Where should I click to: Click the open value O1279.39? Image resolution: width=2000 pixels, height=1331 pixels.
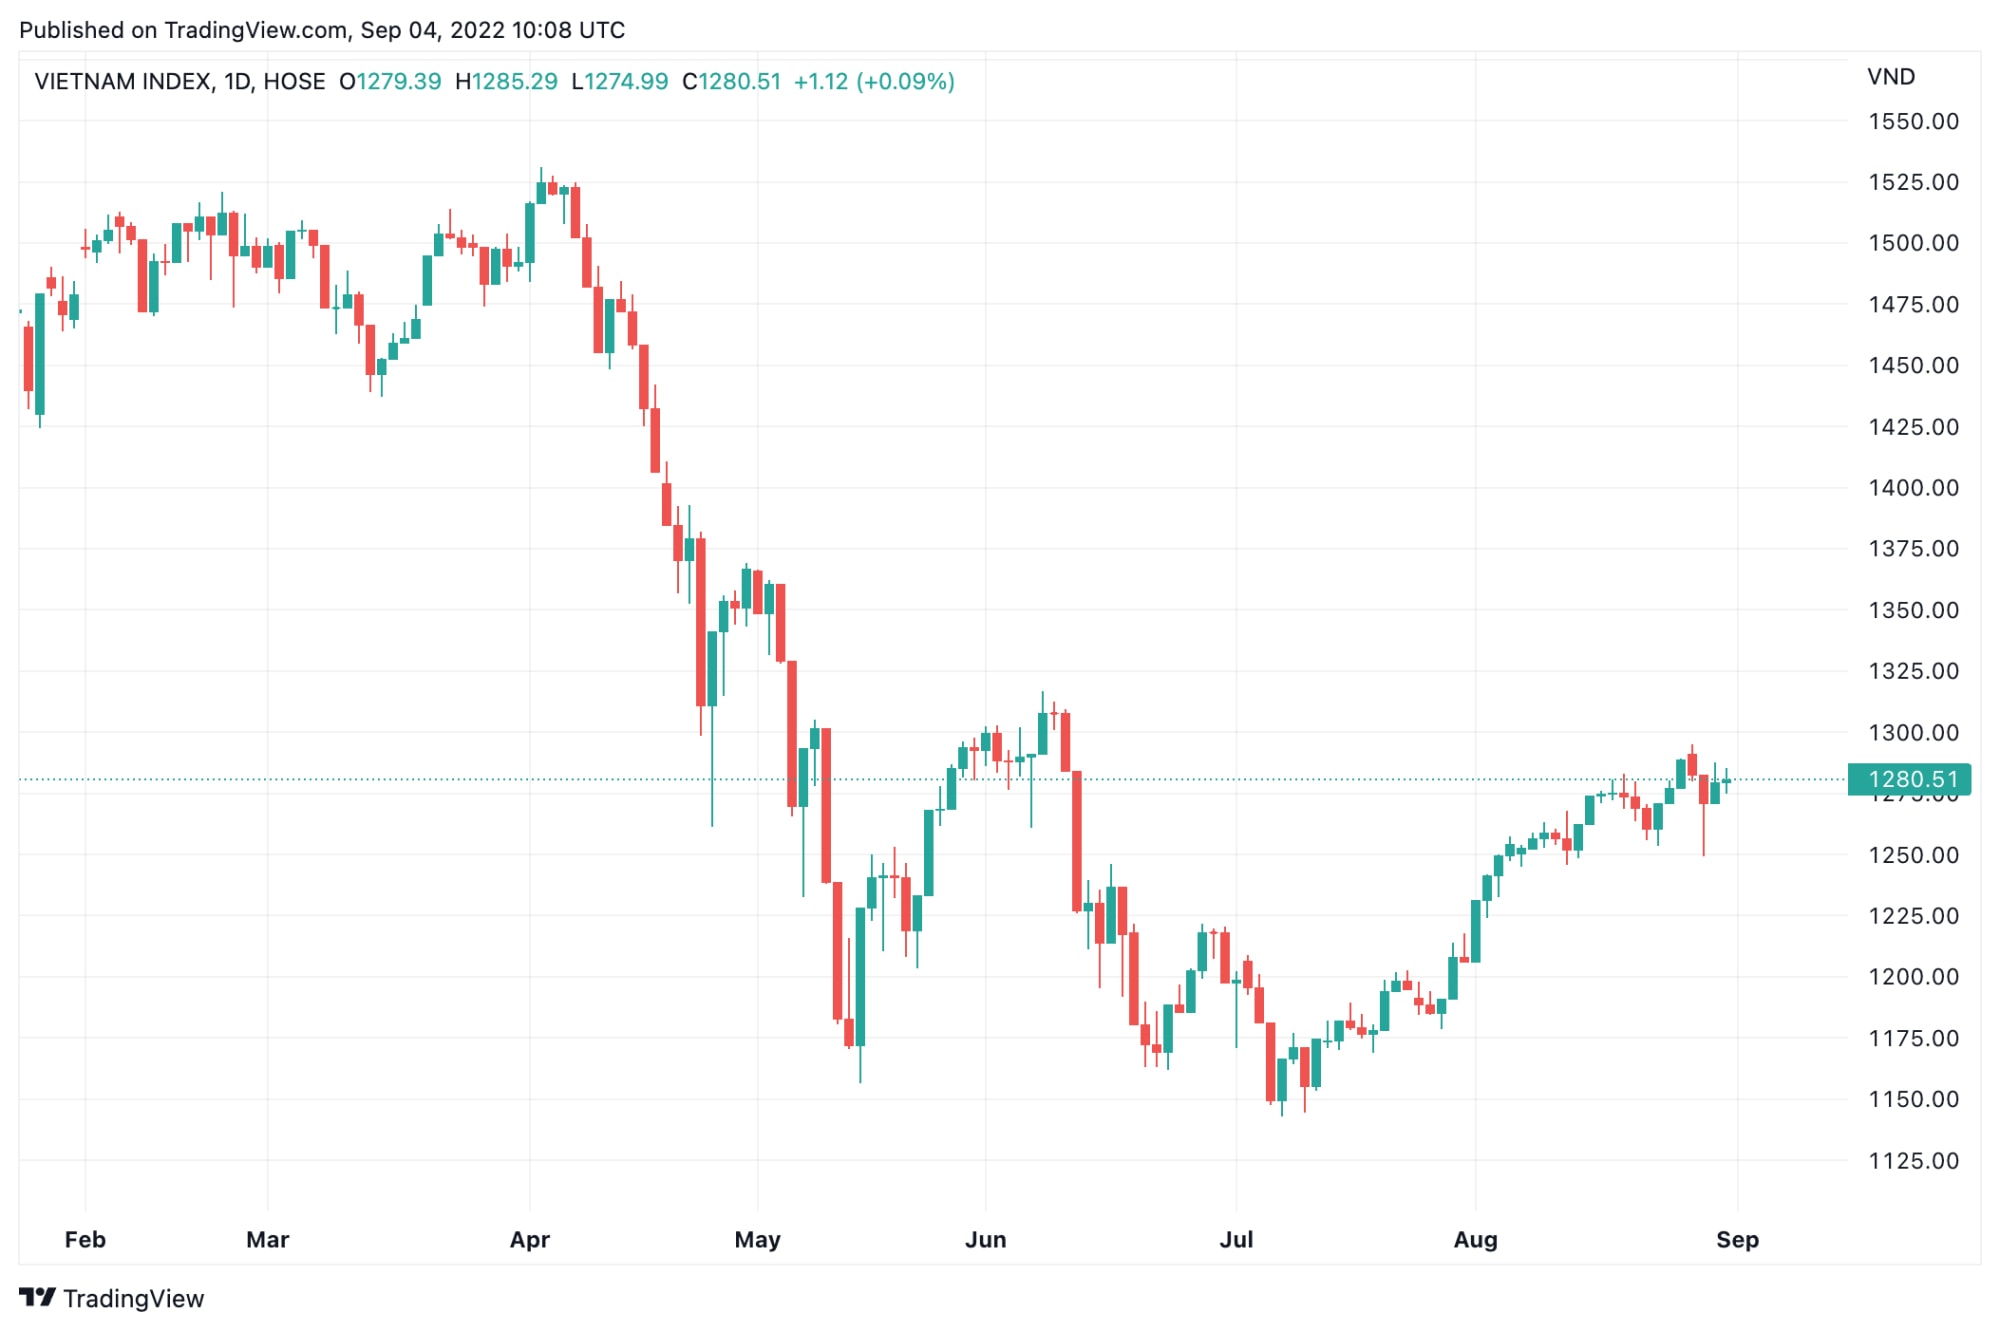tap(390, 81)
